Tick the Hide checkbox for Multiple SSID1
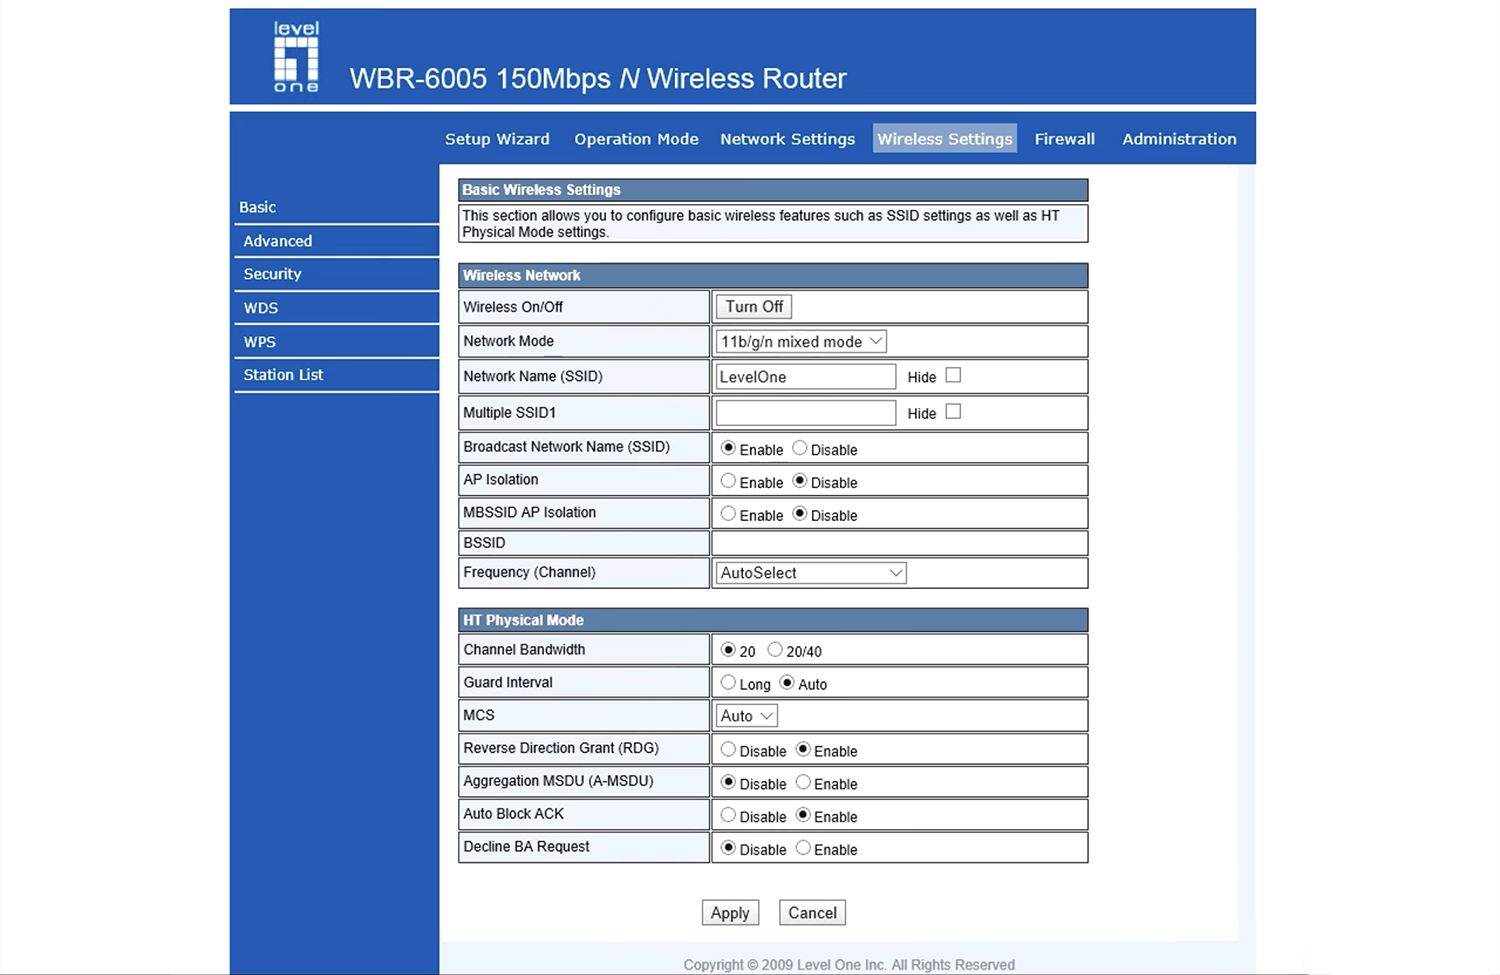This screenshot has height=975, width=1500. tap(953, 412)
